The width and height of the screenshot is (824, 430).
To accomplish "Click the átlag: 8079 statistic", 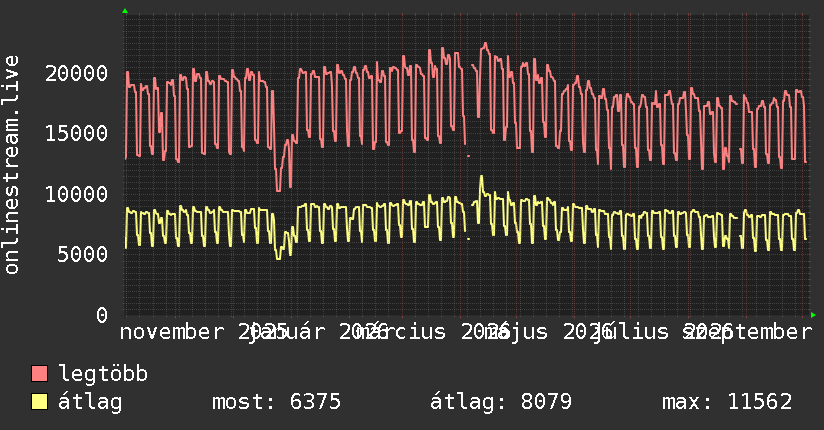I will tap(501, 402).
